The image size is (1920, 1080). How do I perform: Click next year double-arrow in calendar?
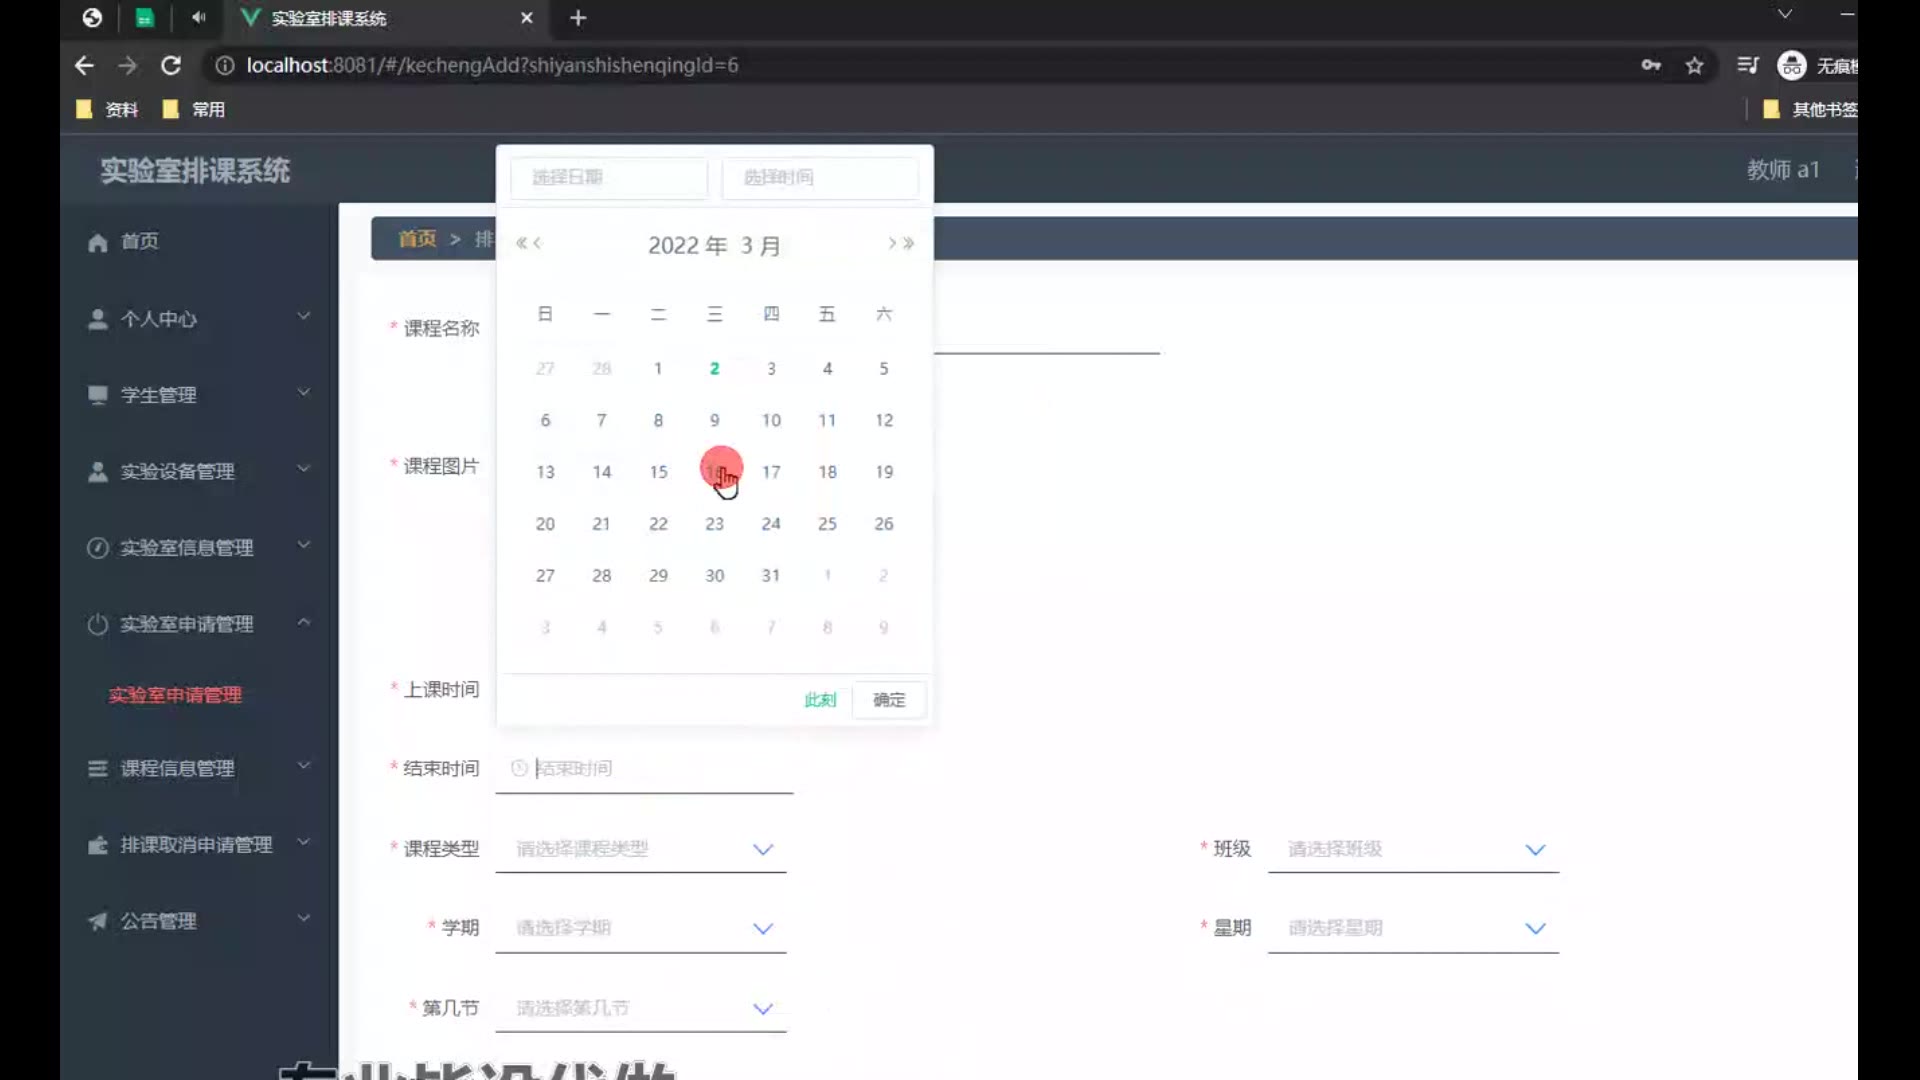(908, 243)
